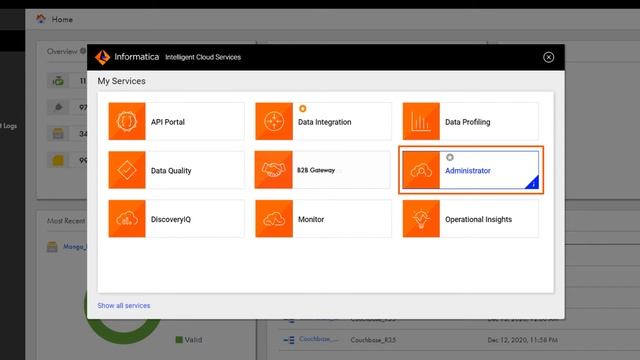The image size is (640, 360).
Task: Open the Mongo link in background list
Action: [x=75, y=247]
